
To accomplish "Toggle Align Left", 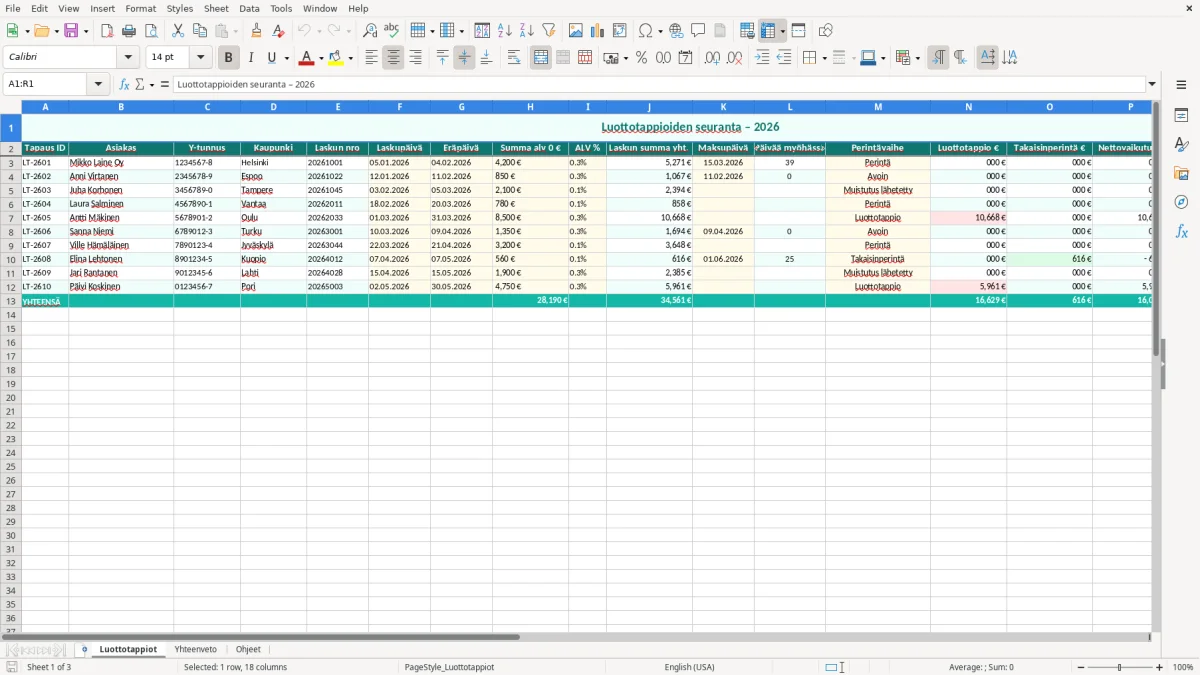I will (371, 58).
